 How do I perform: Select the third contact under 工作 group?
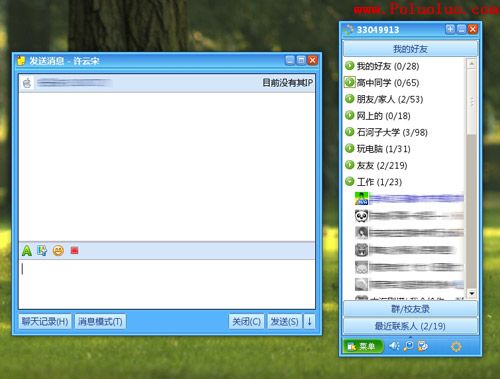click(410, 233)
